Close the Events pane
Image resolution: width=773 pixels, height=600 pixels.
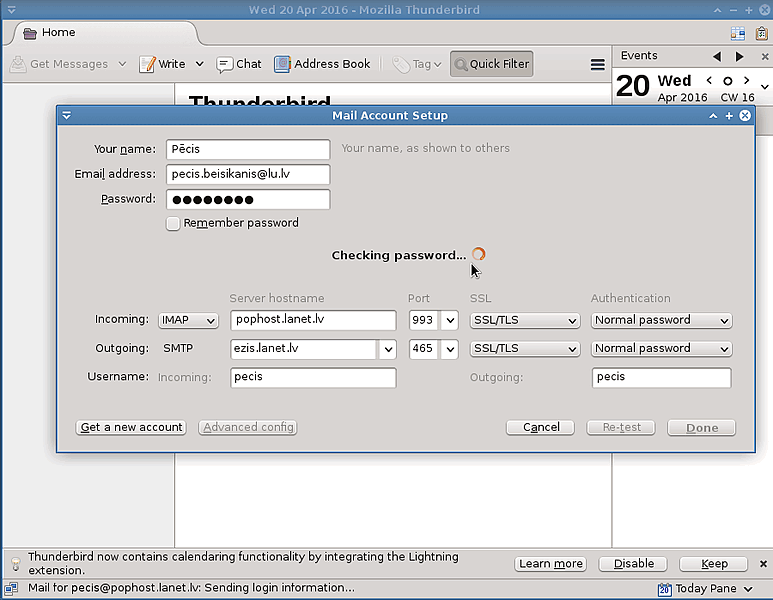[765, 57]
